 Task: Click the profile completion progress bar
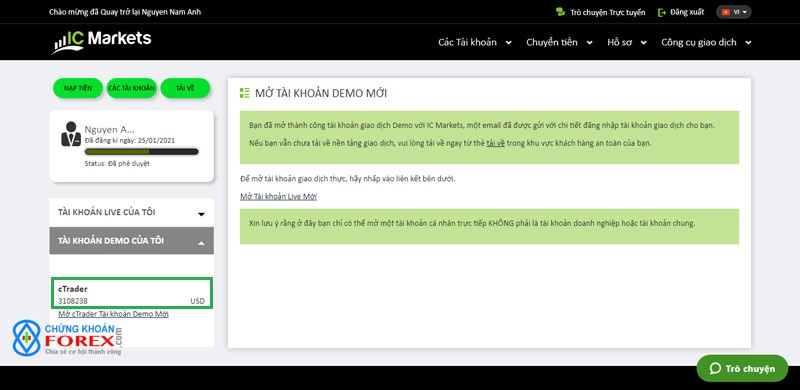click(x=141, y=152)
